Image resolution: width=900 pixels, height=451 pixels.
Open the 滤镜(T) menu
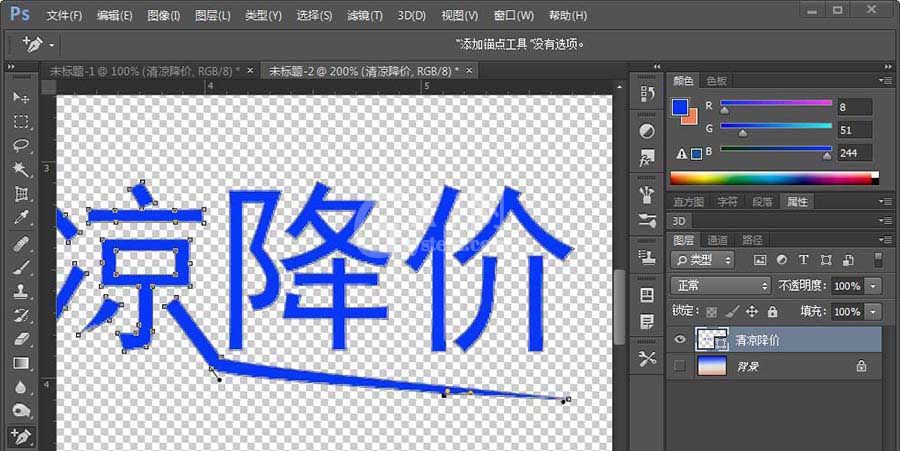tap(364, 15)
